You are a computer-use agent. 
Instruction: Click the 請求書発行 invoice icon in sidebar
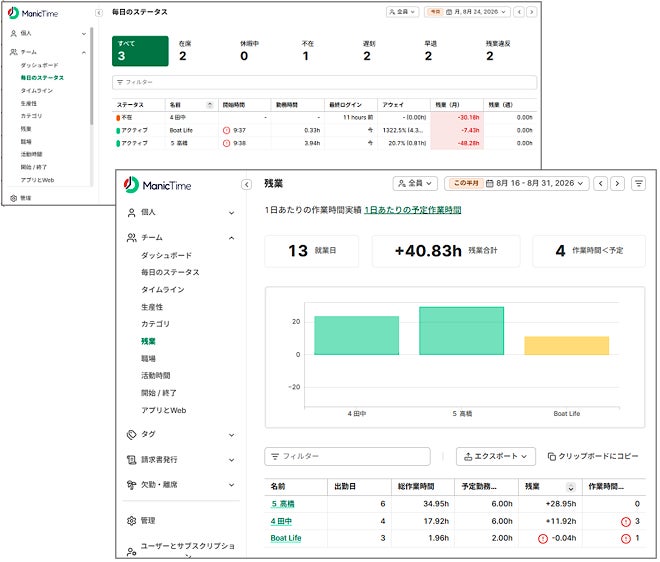click(131, 460)
